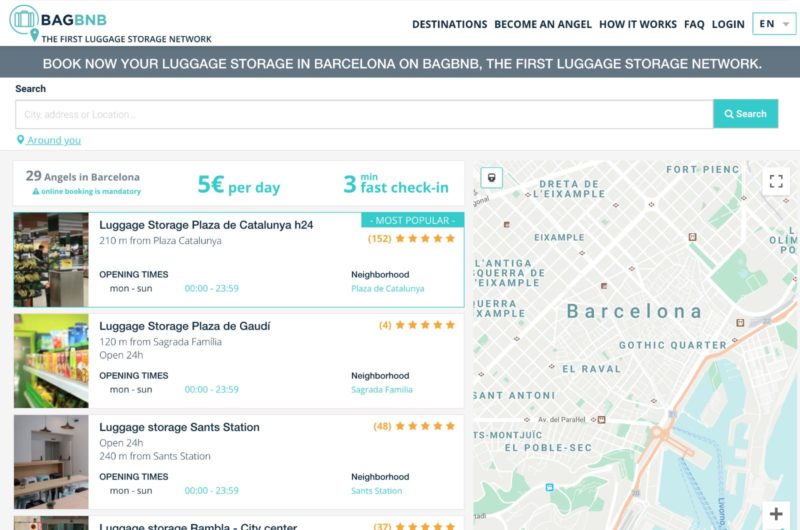This screenshot has width=800, height=530.
Task: Open Luggage Storage Plaza de Gaudí listing
Action: (185, 326)
